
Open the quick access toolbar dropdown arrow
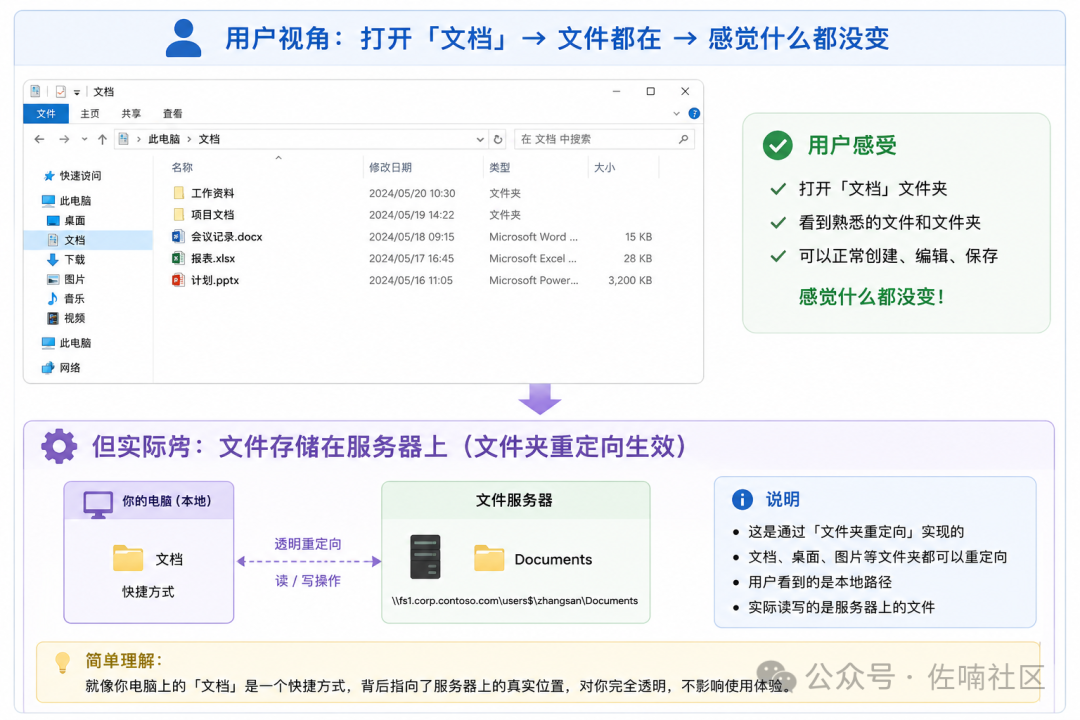click(76, 92)
